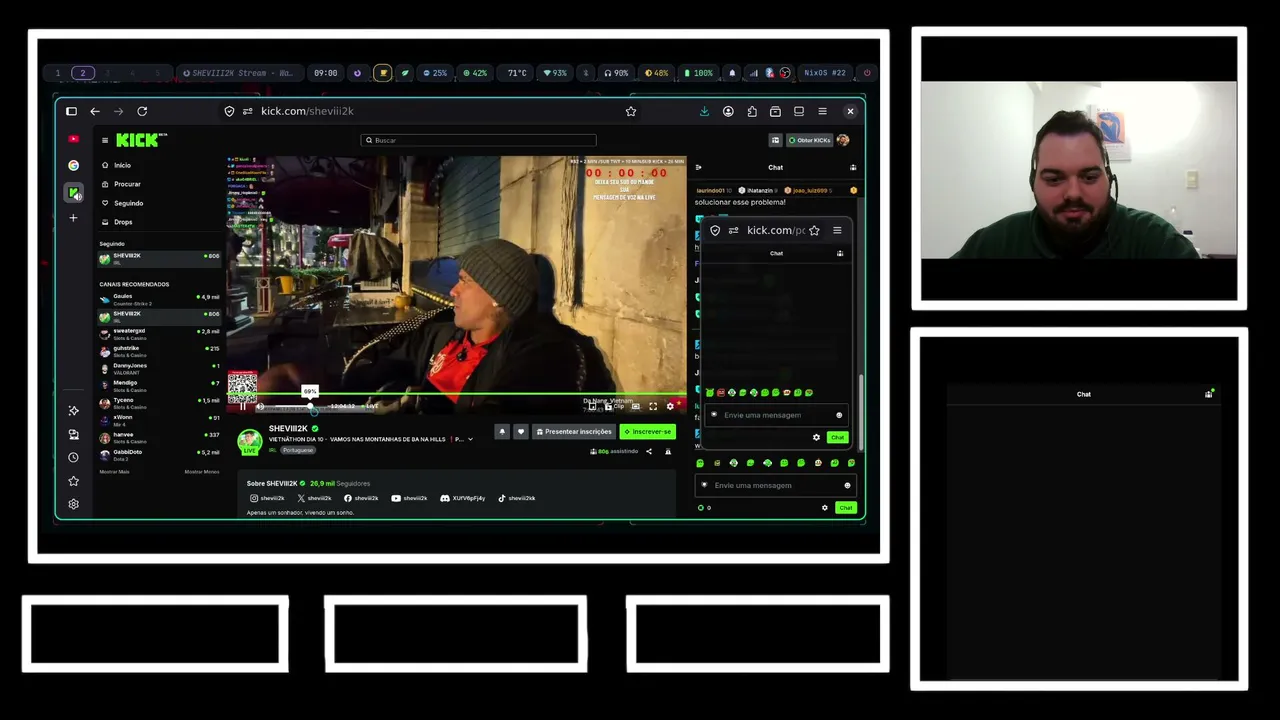The width and height of the screenshot is (1280, 720).
Task: Click the notification bell in status bar
Action: click(x=732, y=73)
